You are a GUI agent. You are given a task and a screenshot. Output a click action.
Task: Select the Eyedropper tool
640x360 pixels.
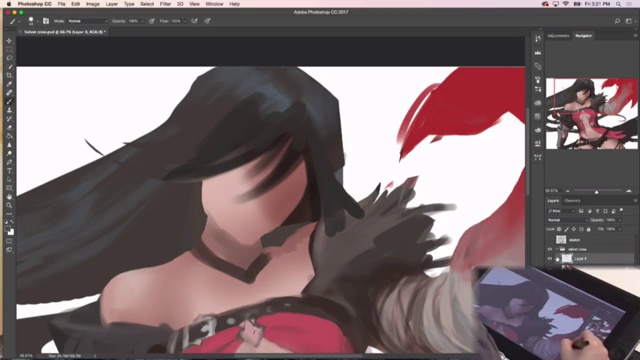point(9,84)
